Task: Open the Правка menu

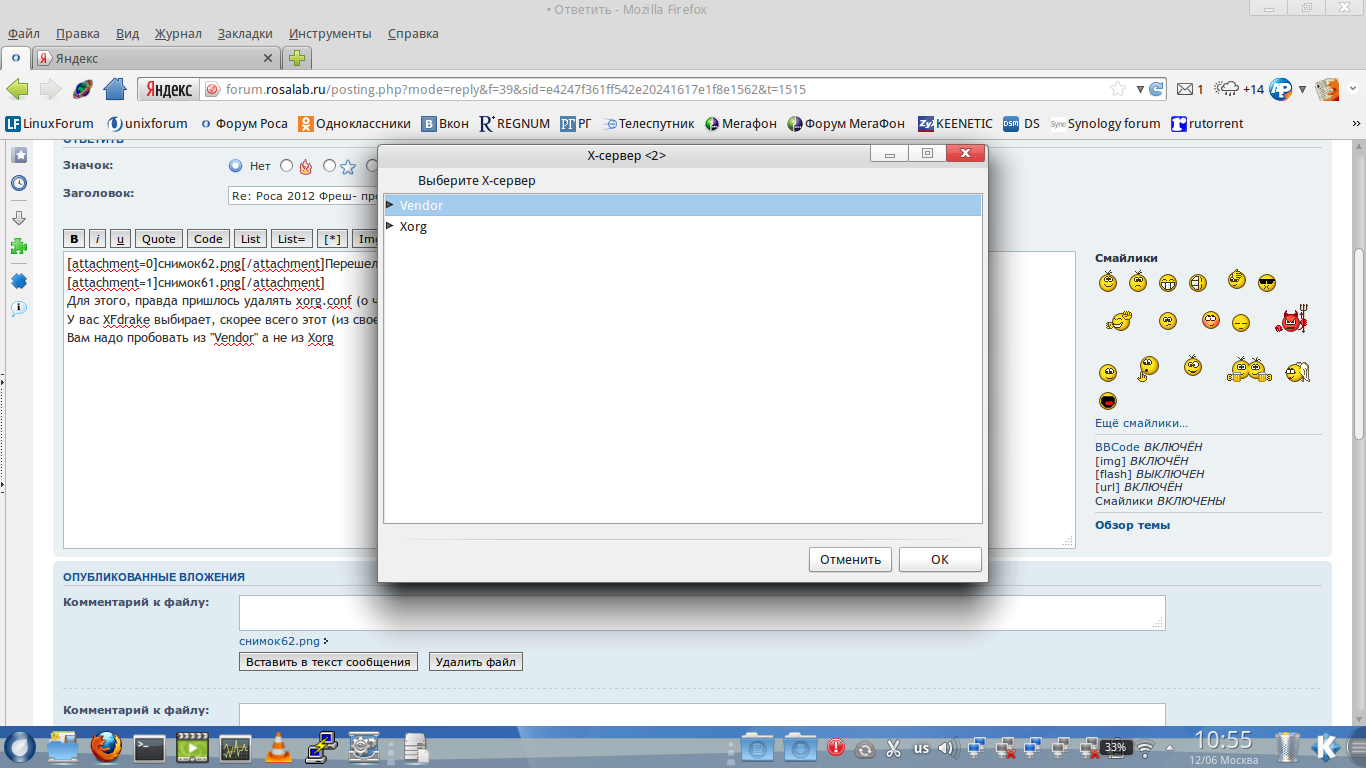Action: [x=78, y=33]
